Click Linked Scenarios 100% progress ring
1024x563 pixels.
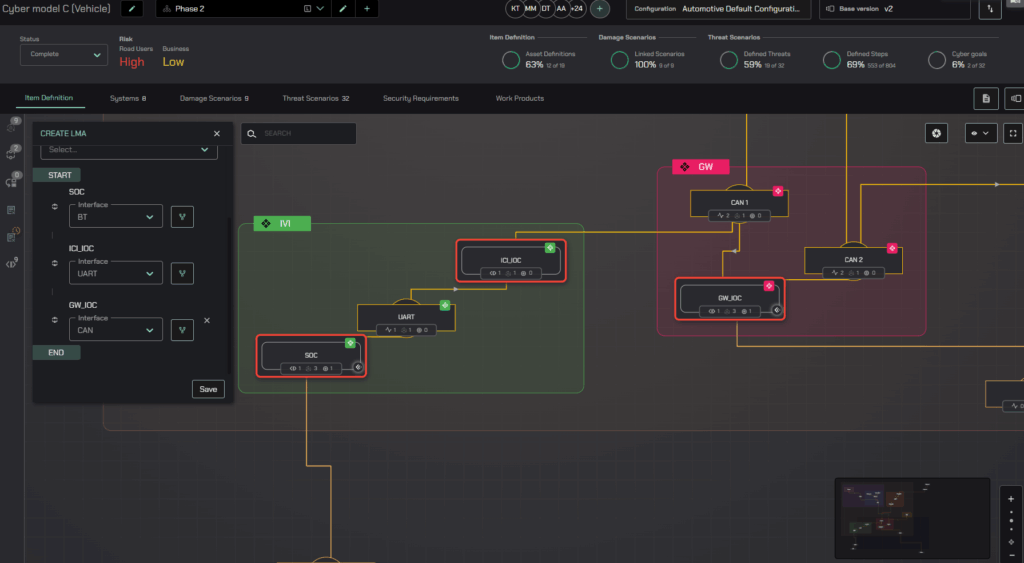tap(619, 60)
